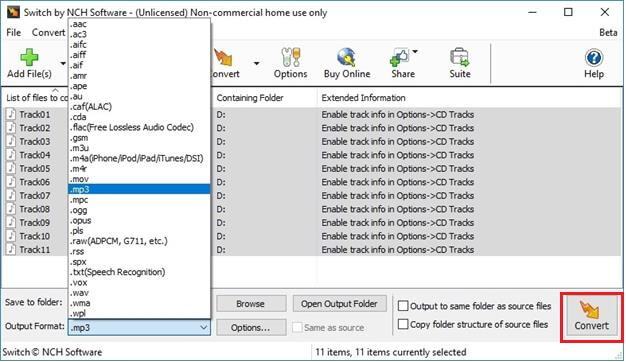The width and height of the screenshot is (626, 362).
Task: Expand the arrow next to Add File(s)
Action: 63,63
